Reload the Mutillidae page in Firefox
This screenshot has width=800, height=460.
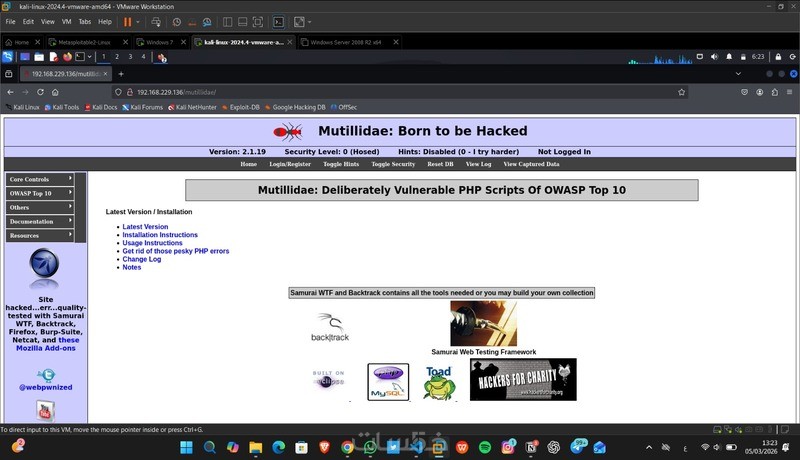[40, 92]
